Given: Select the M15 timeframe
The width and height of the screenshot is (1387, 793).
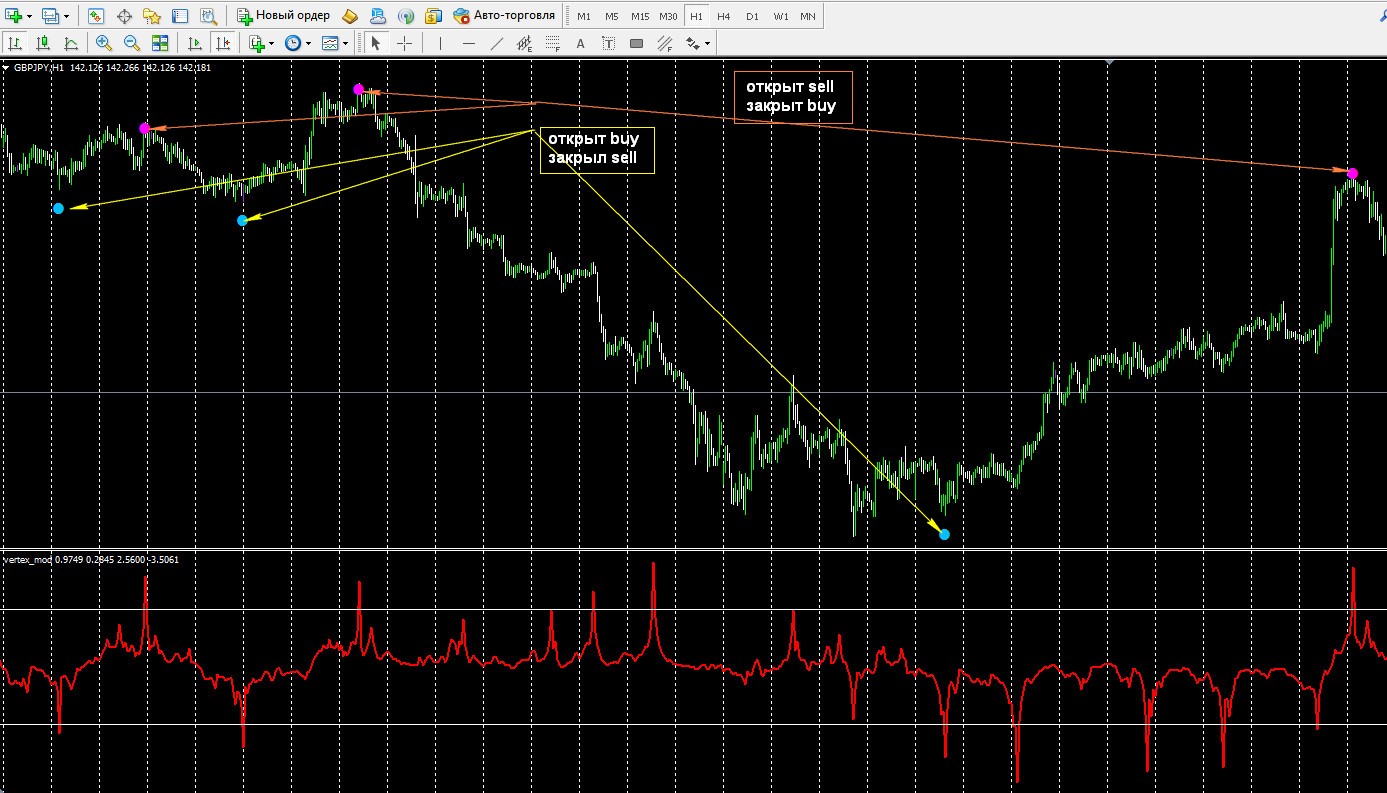Looking at the screenshot, I should [640, 16].
